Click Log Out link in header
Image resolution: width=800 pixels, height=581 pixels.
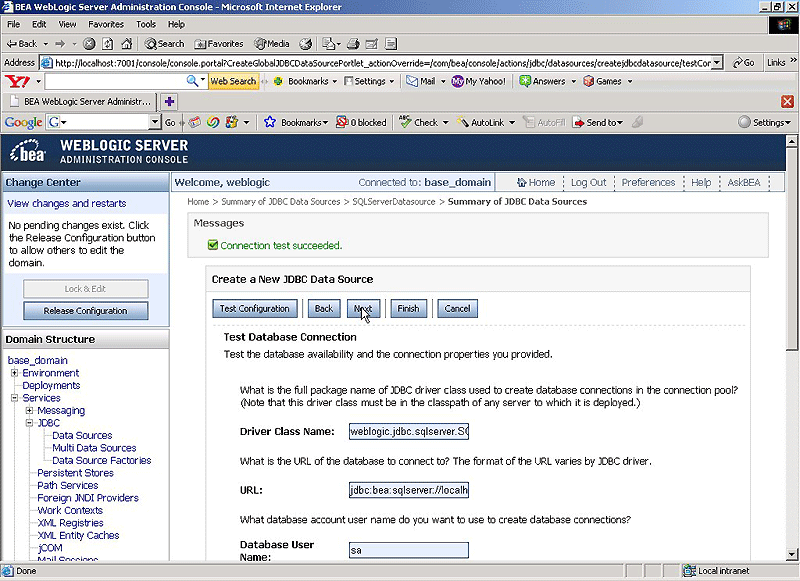pyautogui.click(x=588, y=182)
